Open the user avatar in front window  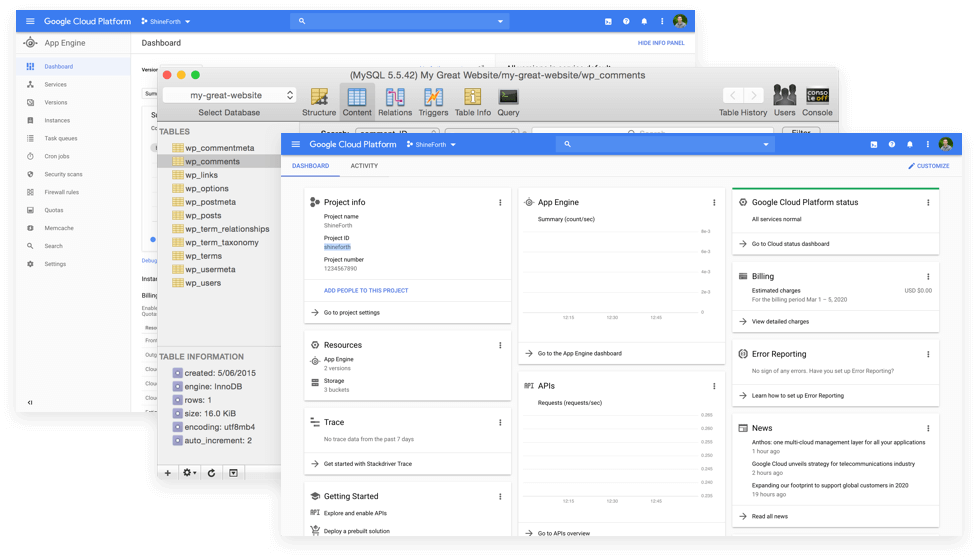946,144
